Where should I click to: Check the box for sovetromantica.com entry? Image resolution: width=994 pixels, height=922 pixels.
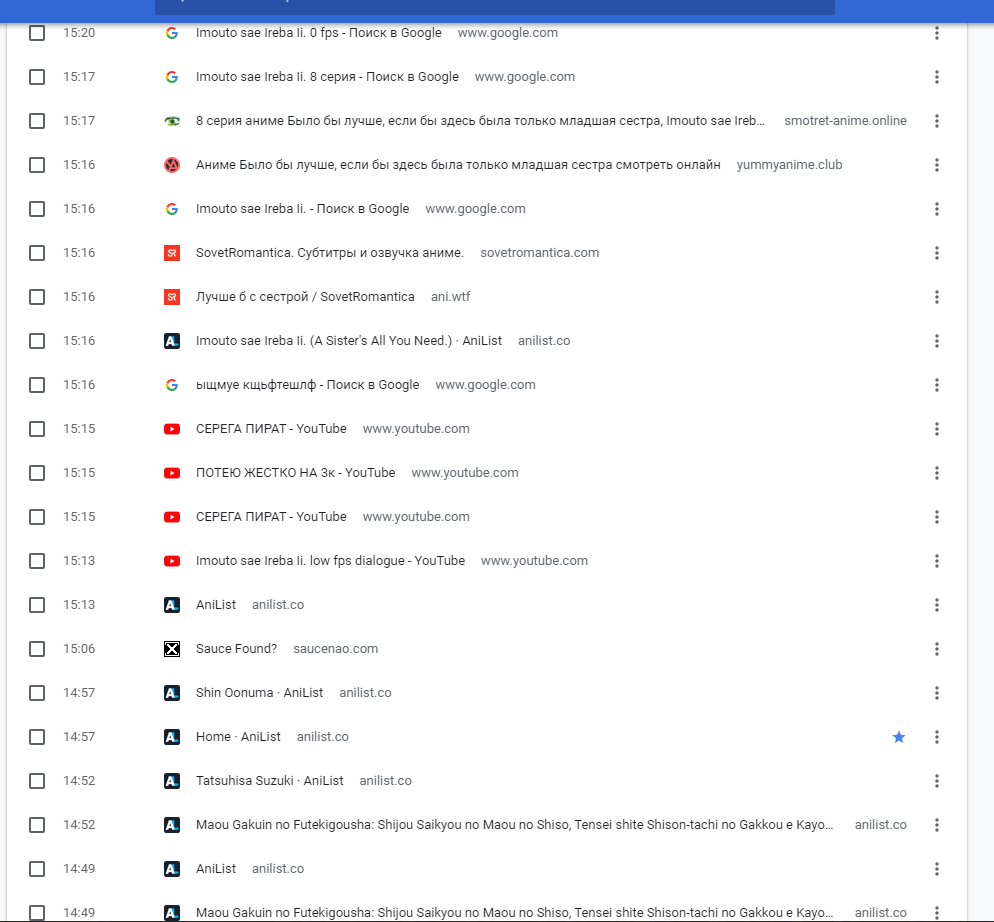click(x=37, y=253)
